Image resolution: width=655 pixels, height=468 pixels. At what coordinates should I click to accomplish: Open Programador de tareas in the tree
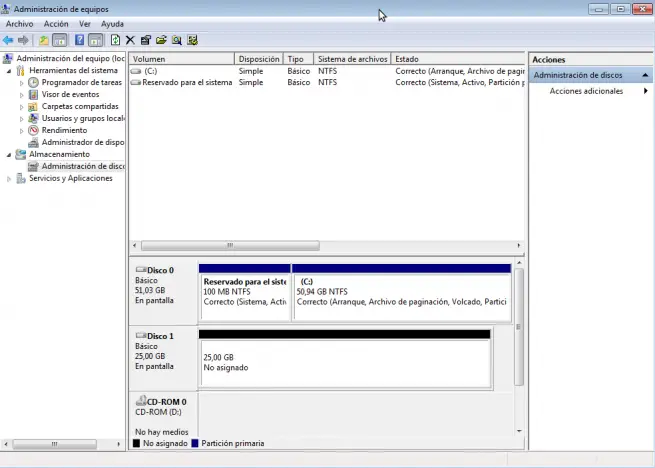click(x=81, y=83)
